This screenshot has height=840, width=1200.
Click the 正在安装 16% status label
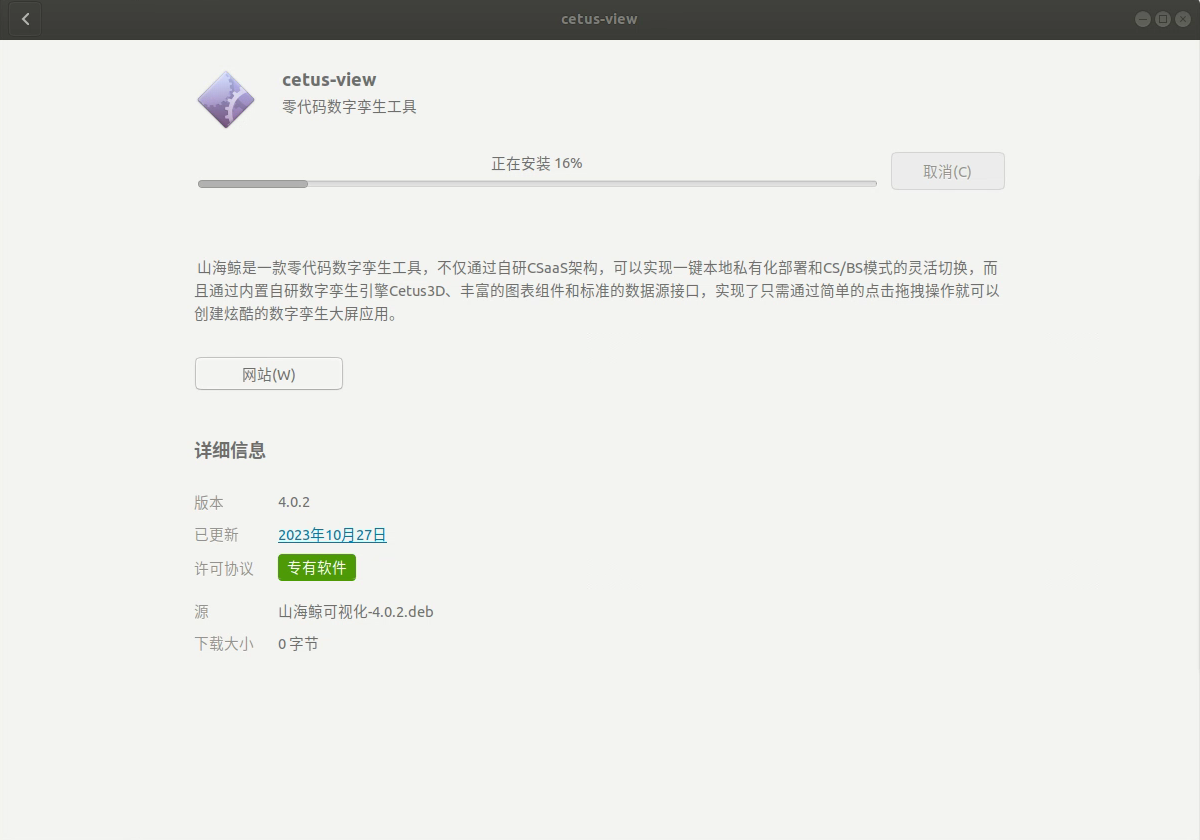[537, 163]
